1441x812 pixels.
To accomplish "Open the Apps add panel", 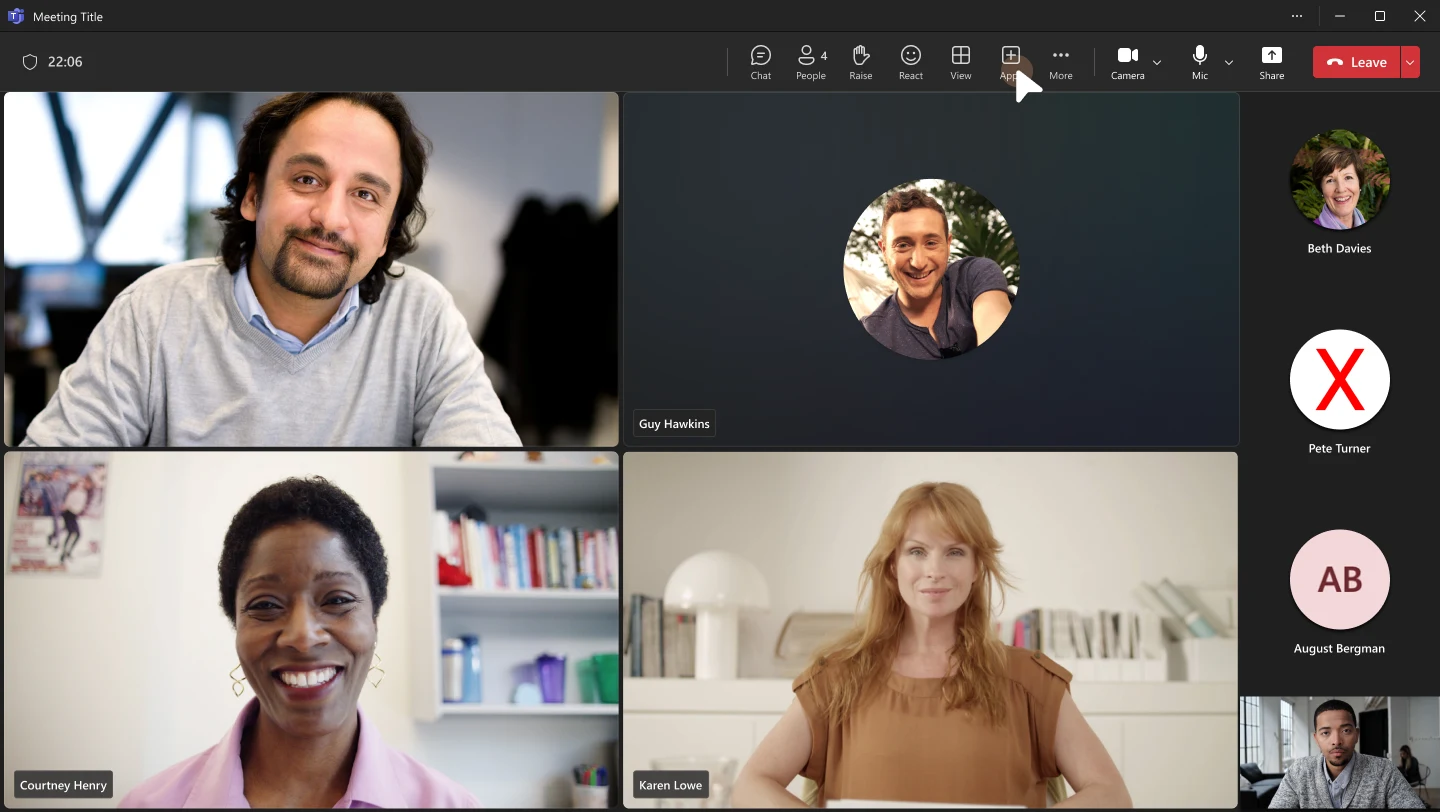I will (x=1011, y=62).
